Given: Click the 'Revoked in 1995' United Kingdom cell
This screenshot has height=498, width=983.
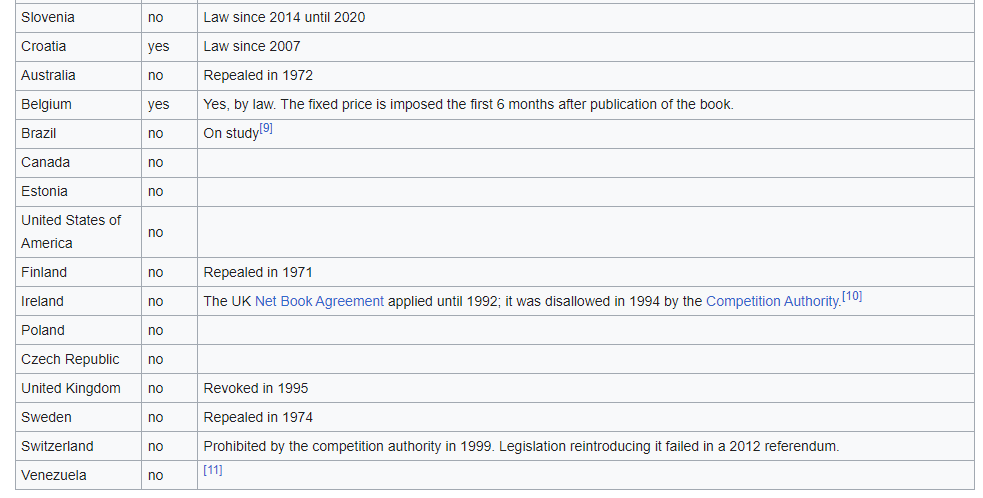Looking at the screenshot, I should pos(586,389).
